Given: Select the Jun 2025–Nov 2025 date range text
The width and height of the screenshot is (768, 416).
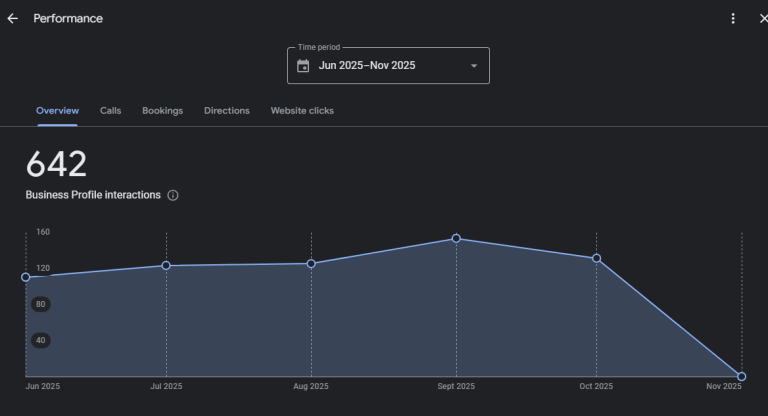Looking at the screenshot, I should [367, 66].
